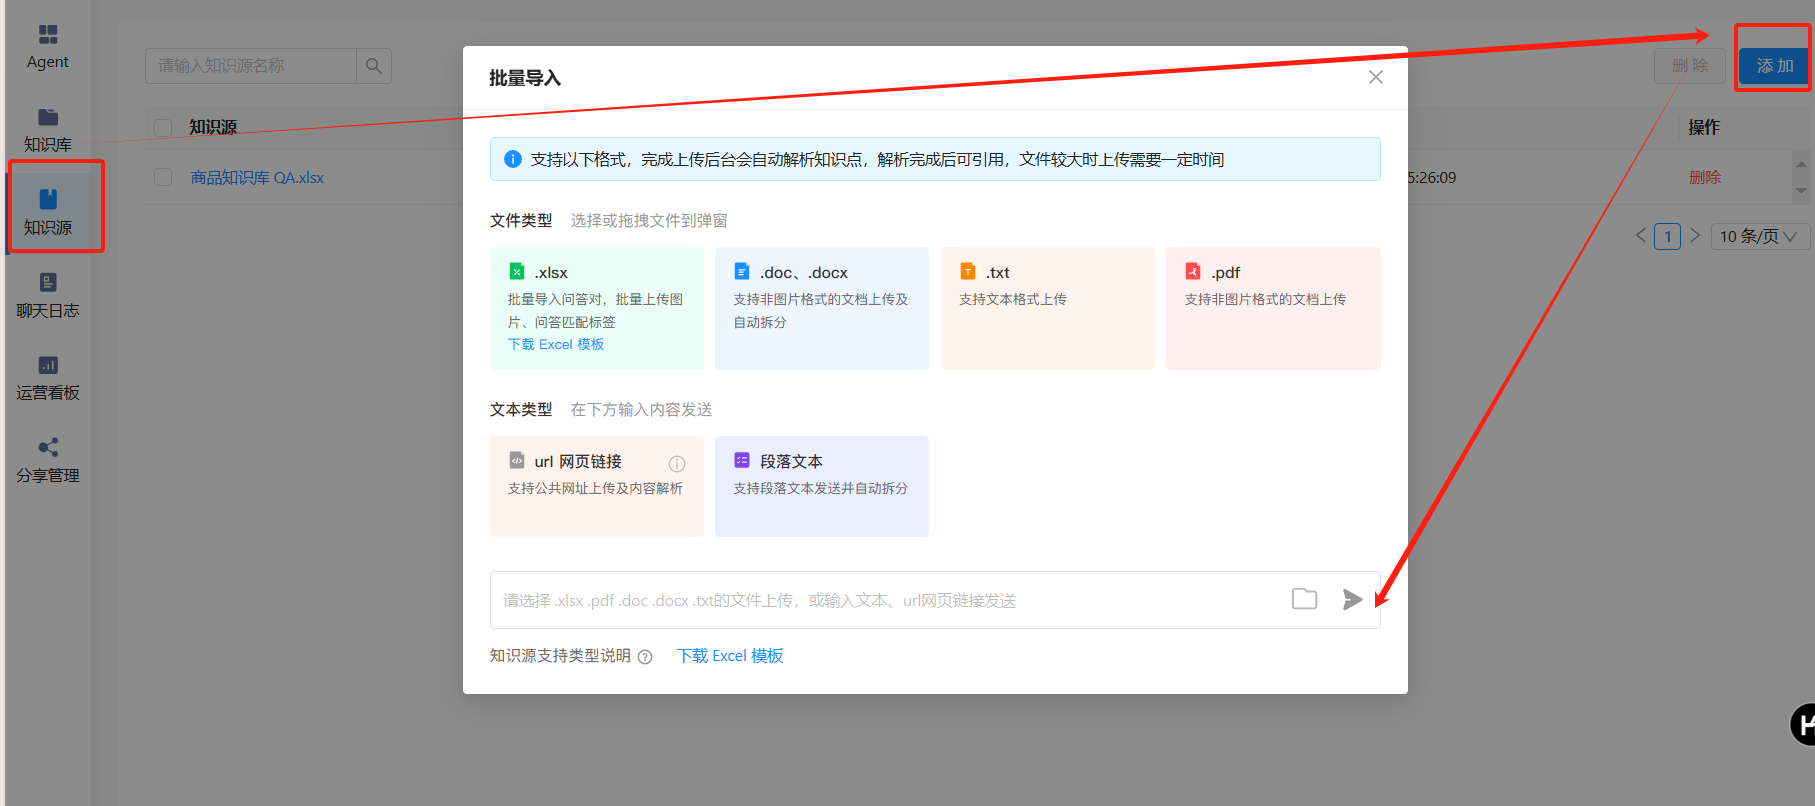Screen dimensions: 1815x806
Task: Go to the previous page arrow
Action: 1640,236
